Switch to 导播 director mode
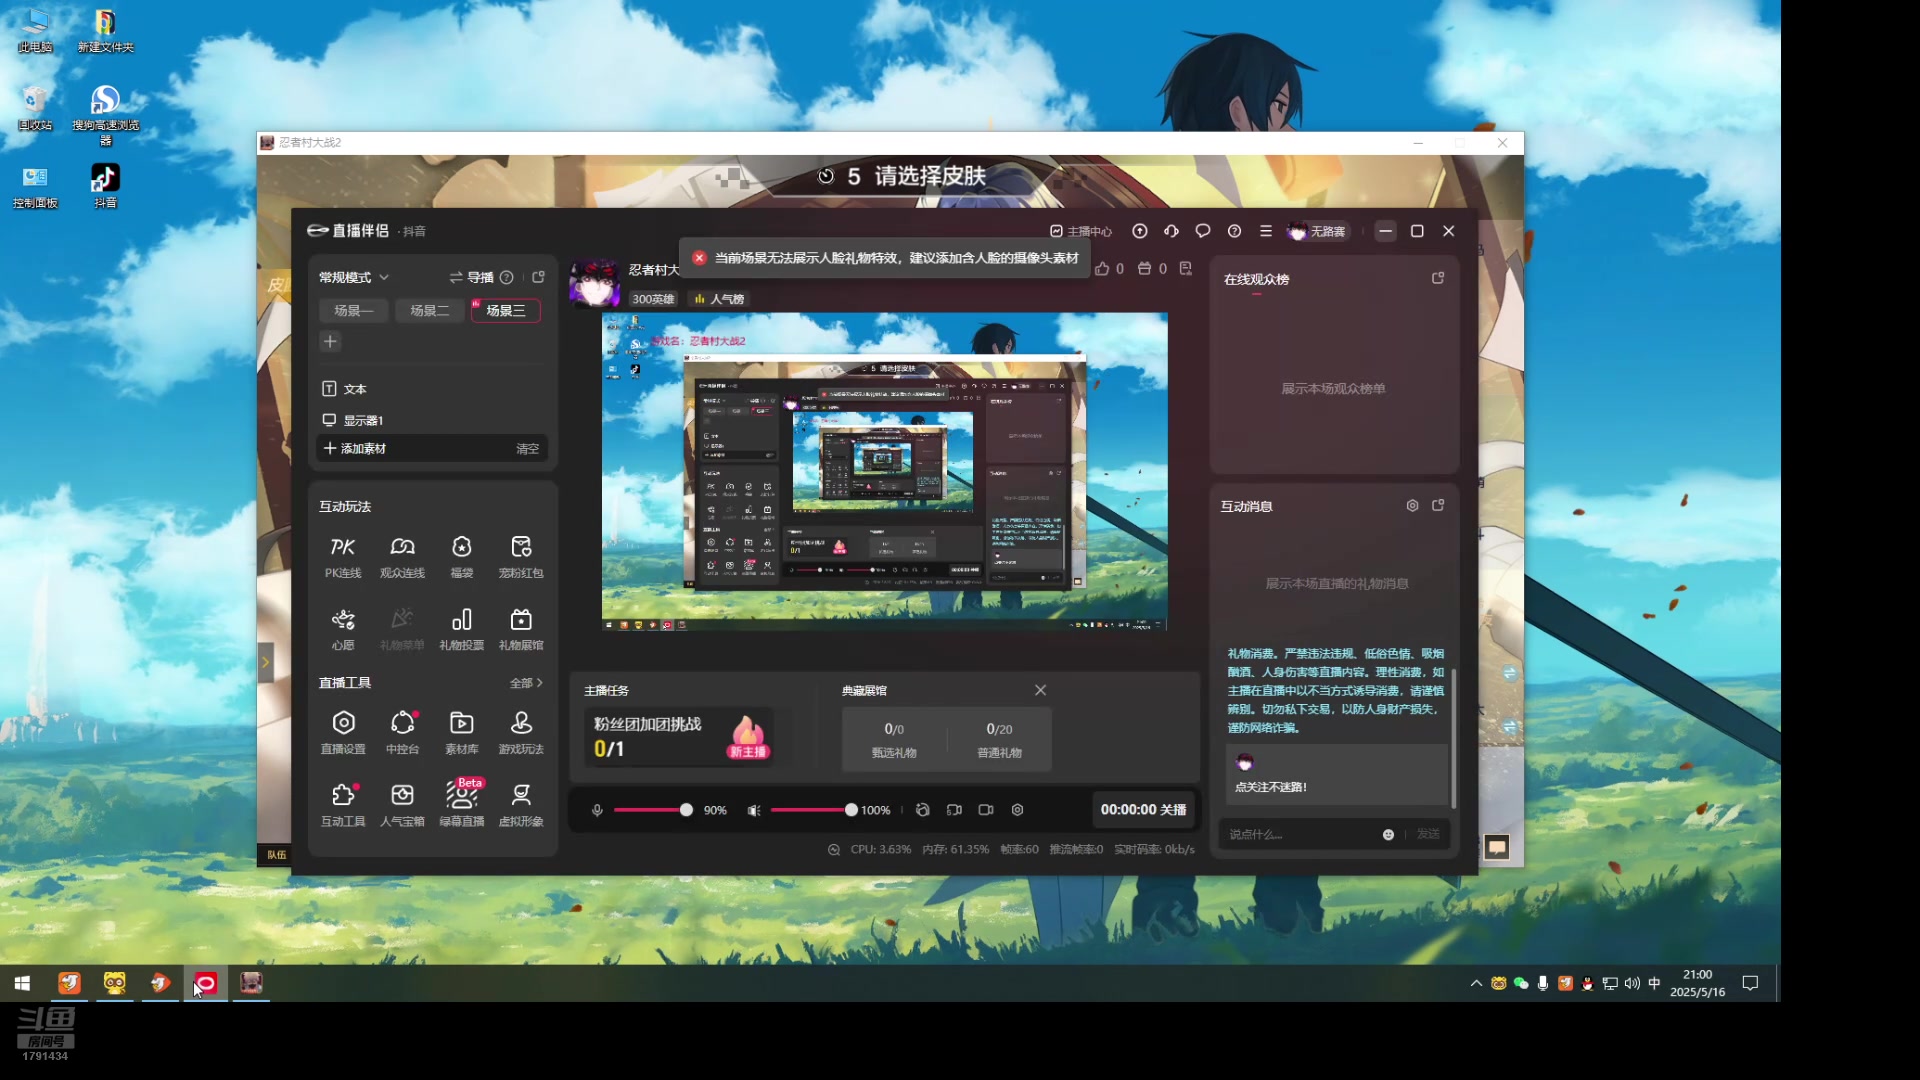This screenshot has height=1080, width=1920. click(x=471, y=277)
